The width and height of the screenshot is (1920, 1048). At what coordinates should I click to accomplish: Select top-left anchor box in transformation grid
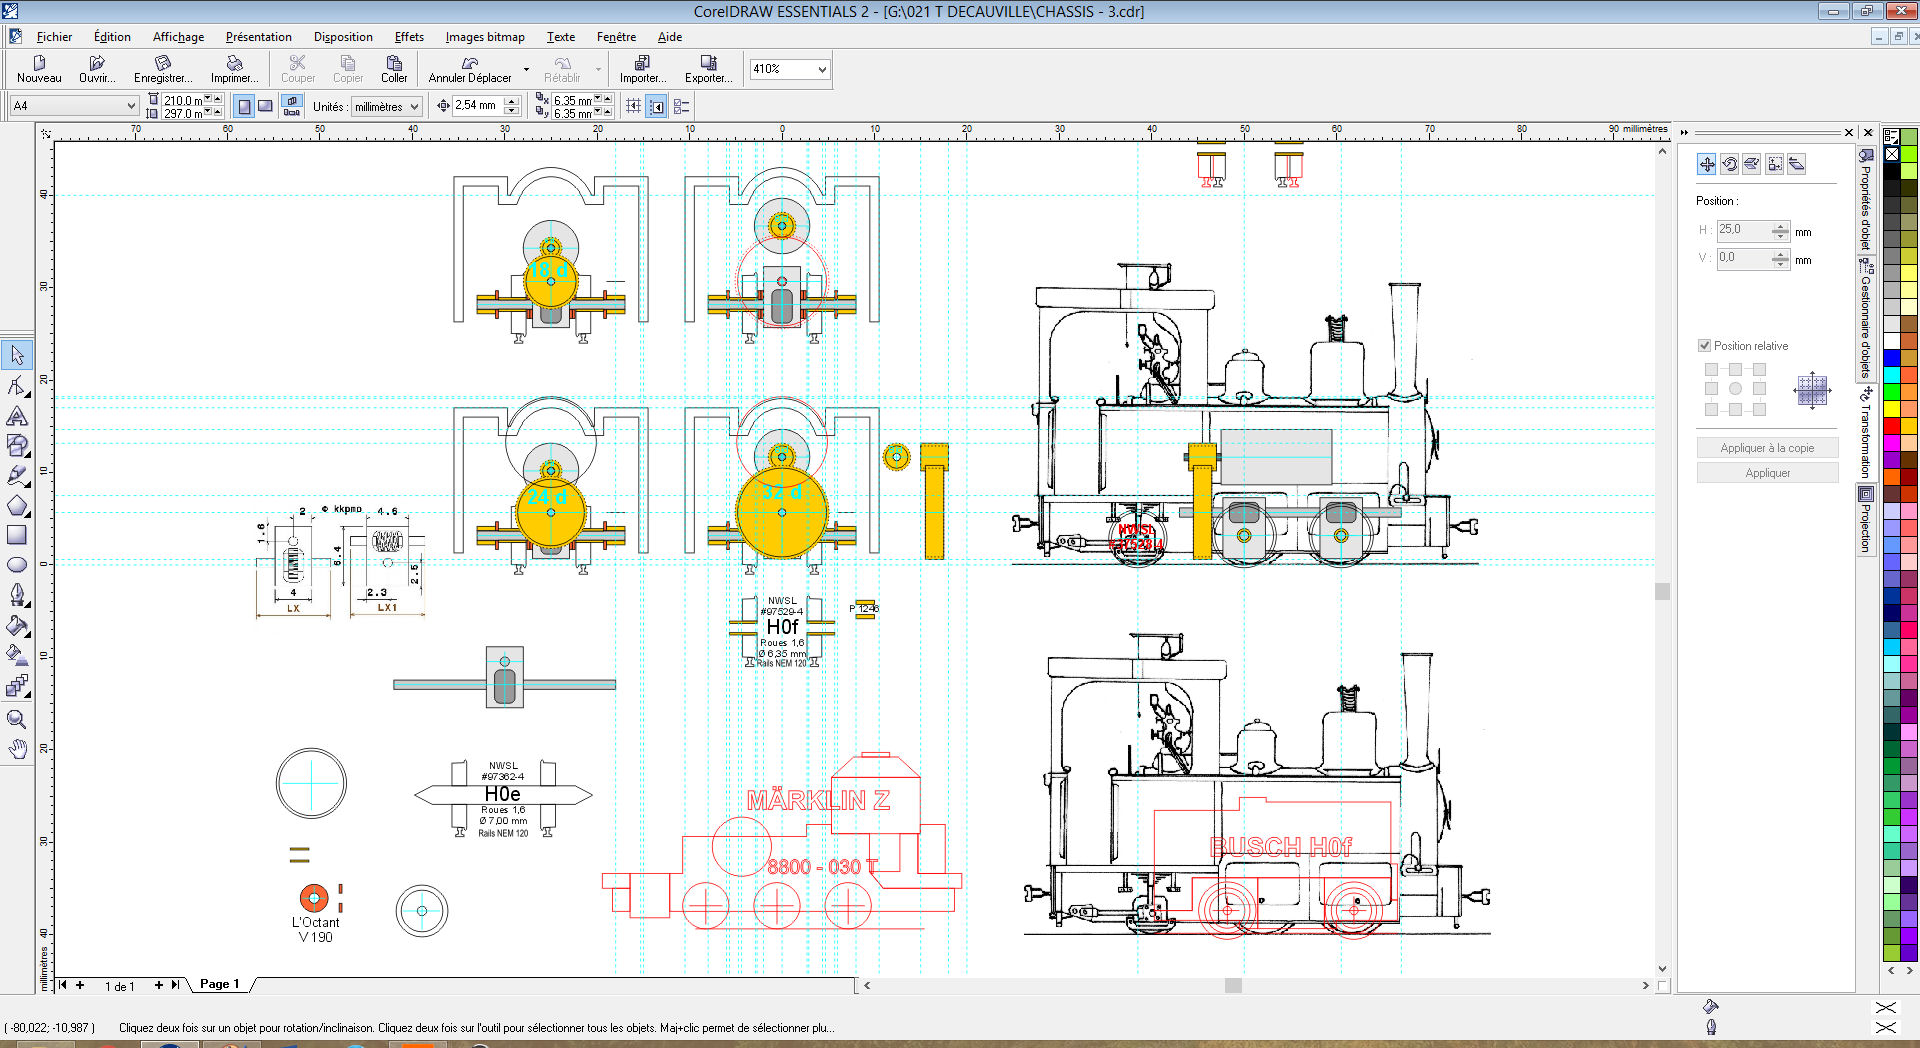(x=1711, y=369)
